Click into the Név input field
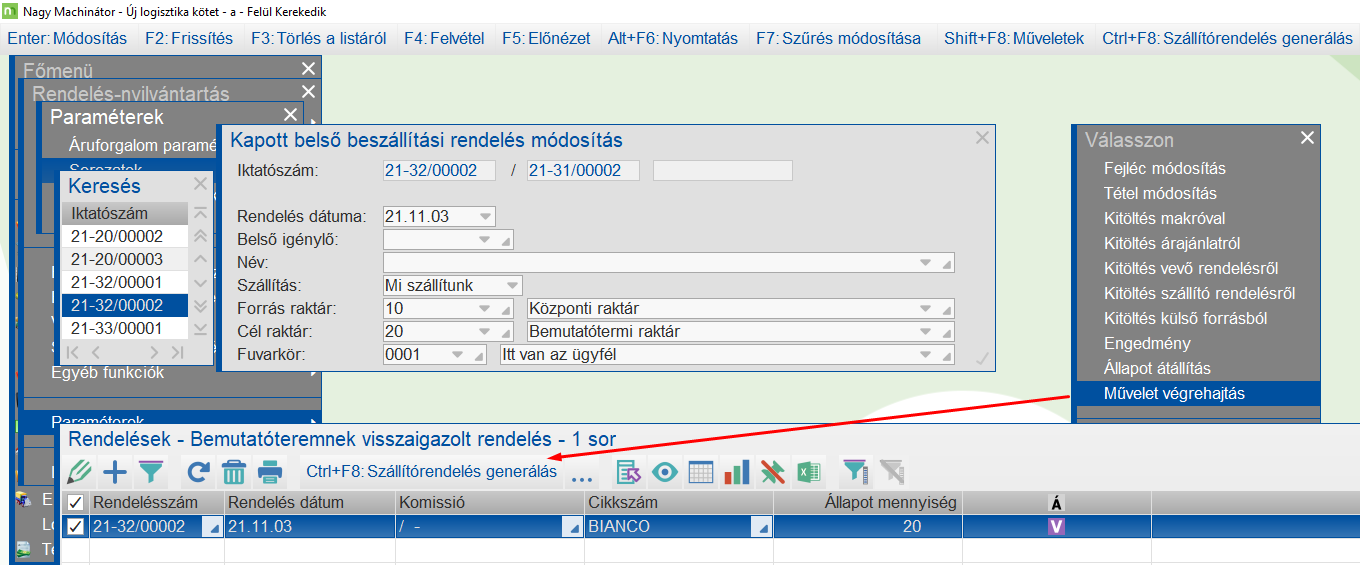Viewport: 1360px width, 565px height. click(669, 262)
